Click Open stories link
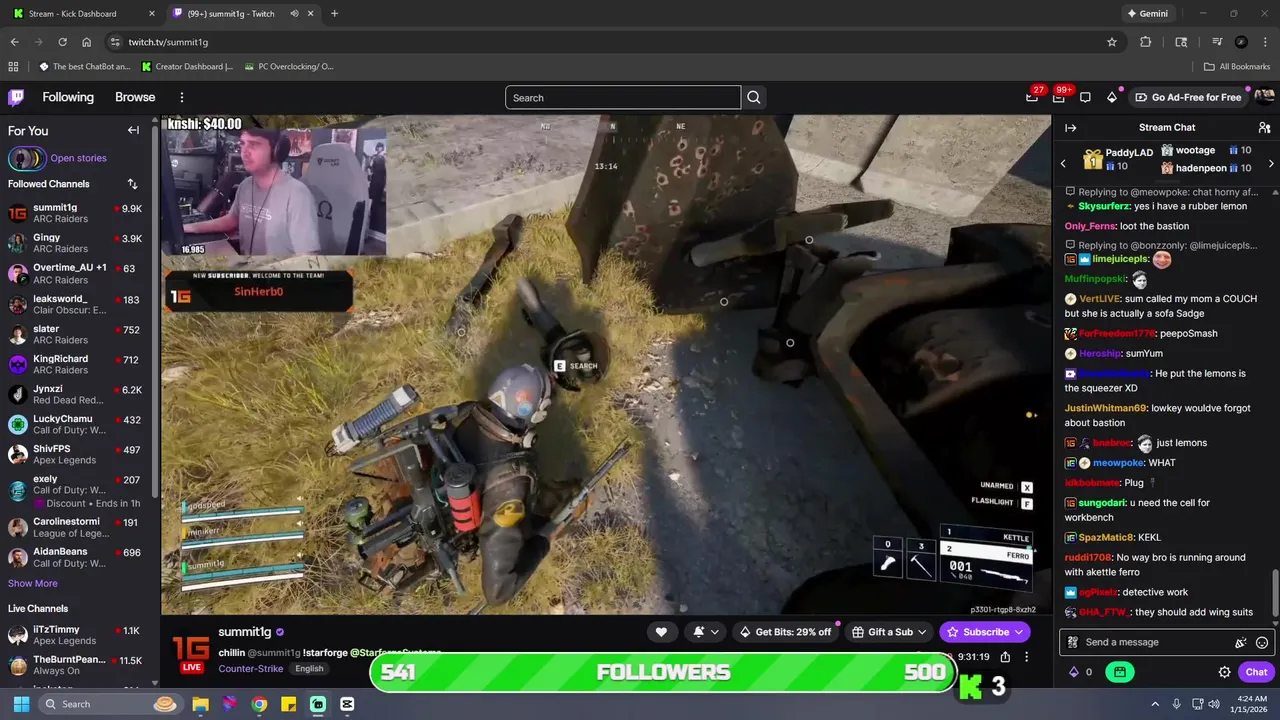The height and width of the screenshot is (720, 1280). click(78, 158)
